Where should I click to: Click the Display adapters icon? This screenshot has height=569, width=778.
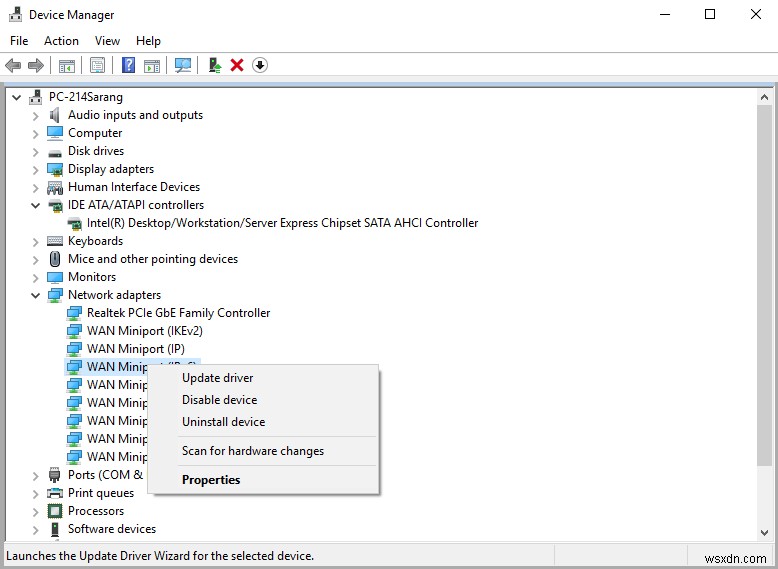click(x=55, y=169)
